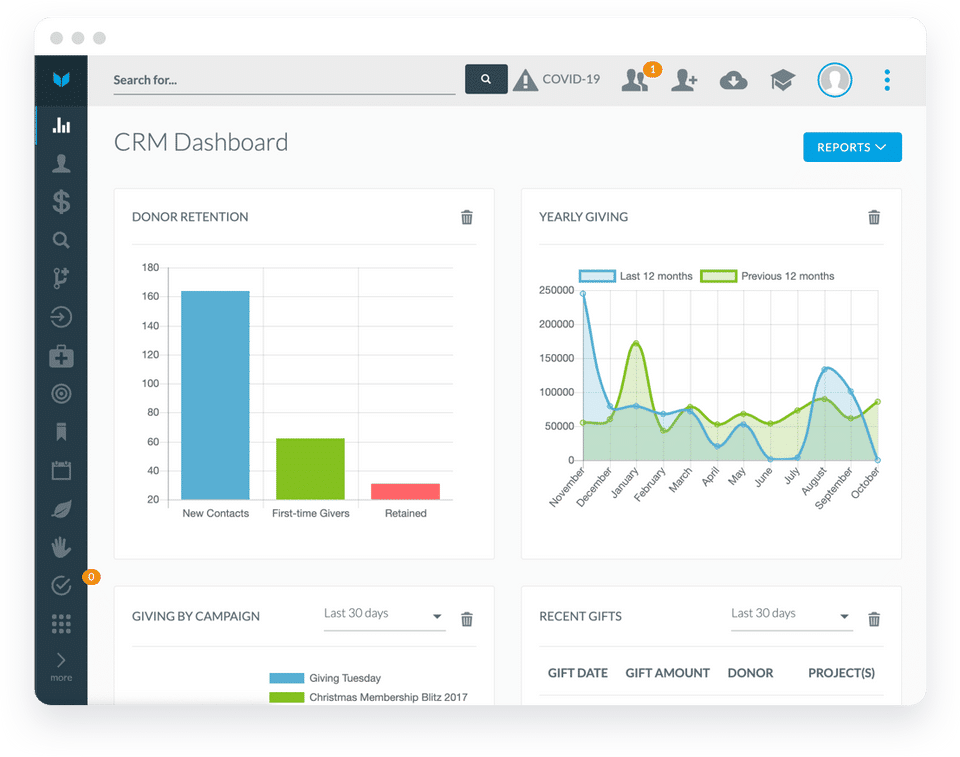This screenshot has height=757, width=960.
Task: Remove Giving By Campaign widget with trash
Action: pyautogui.click(x=467, y=619)
